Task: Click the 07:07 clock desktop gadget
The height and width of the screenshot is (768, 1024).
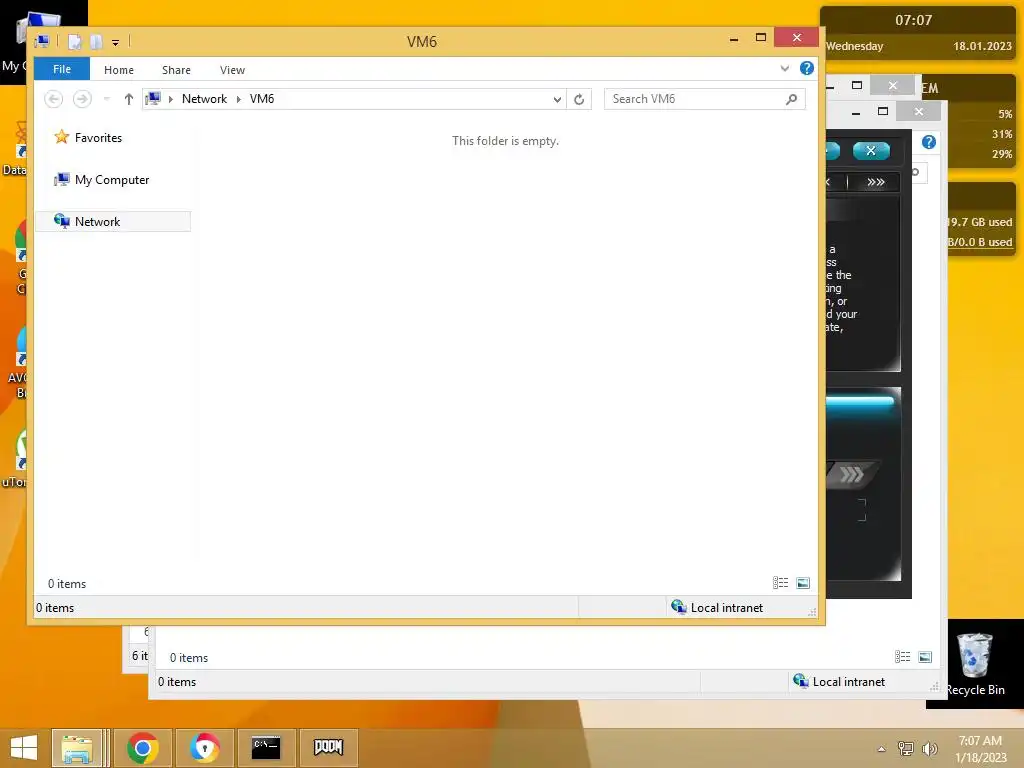Action: [x=914, y=20]
